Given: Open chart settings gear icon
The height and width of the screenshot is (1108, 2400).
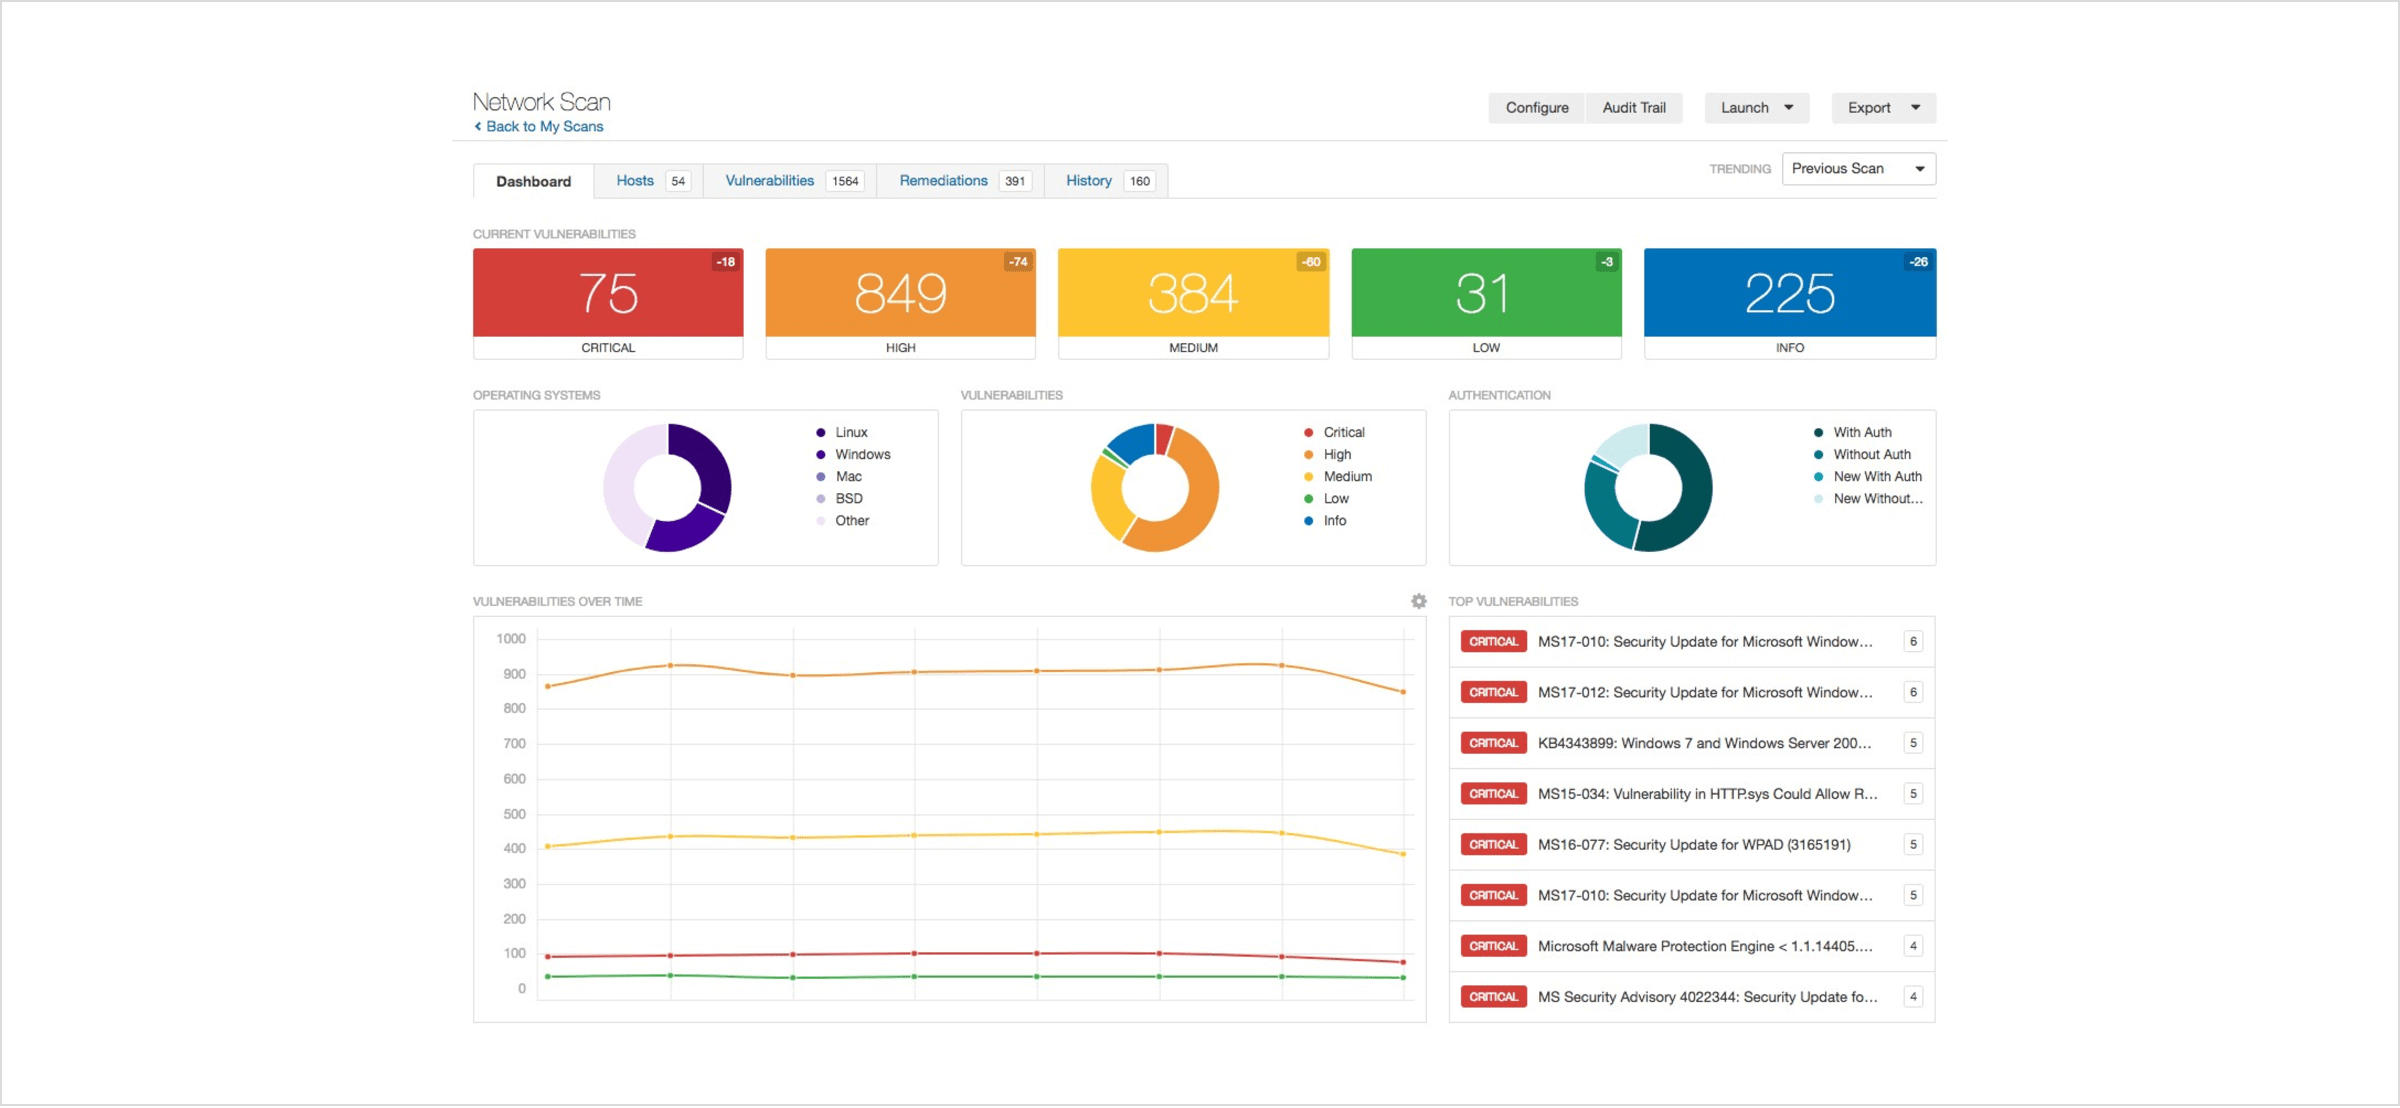Looking at the screenshot, I should [1418, 601].
